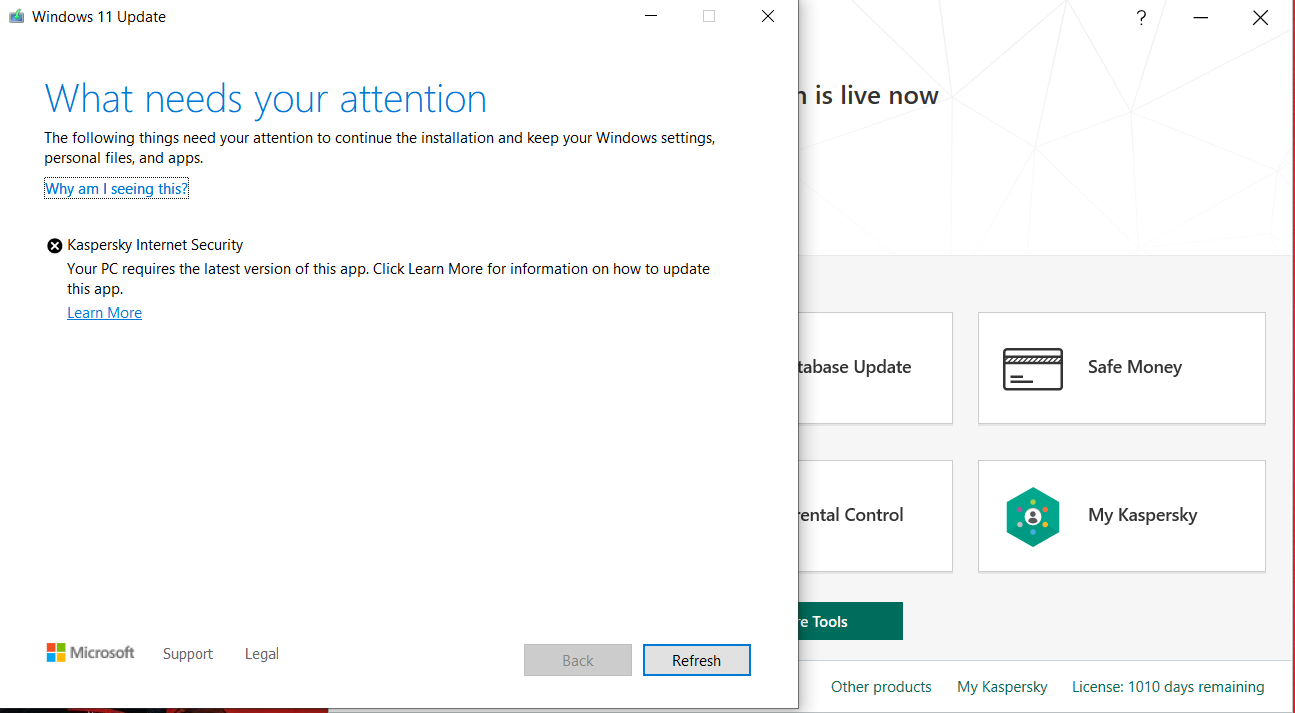
Task: Click the Refresh button
Action: pos(697,660)
